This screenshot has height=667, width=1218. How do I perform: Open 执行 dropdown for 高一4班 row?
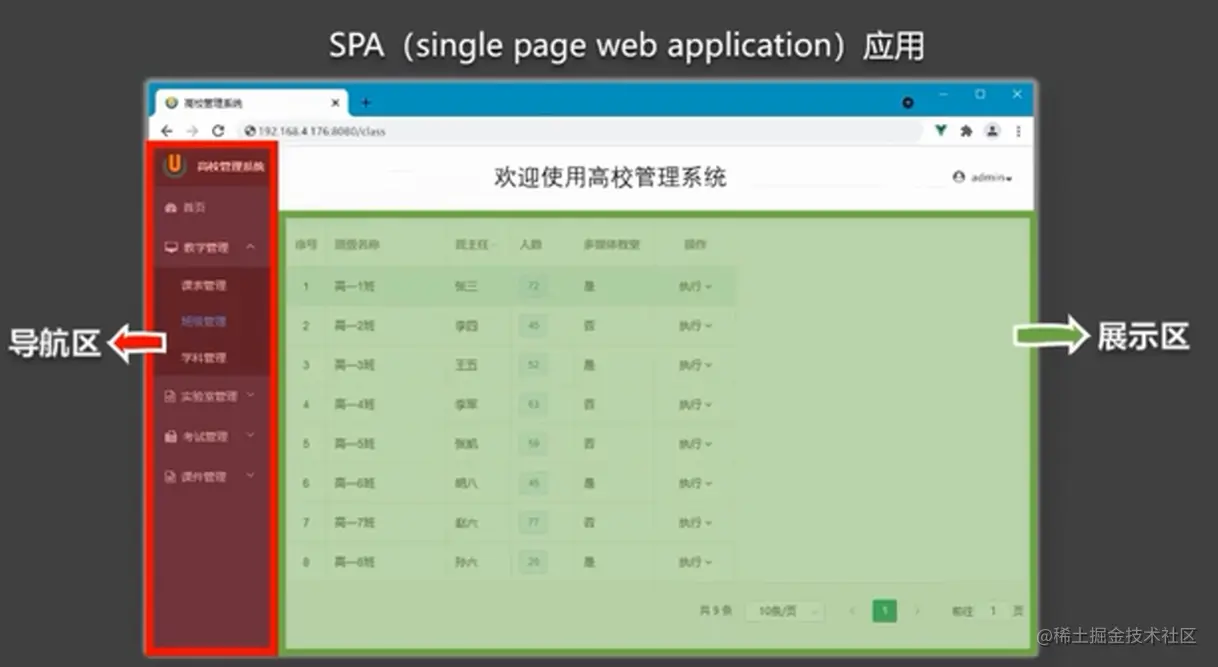click(695, 405)
